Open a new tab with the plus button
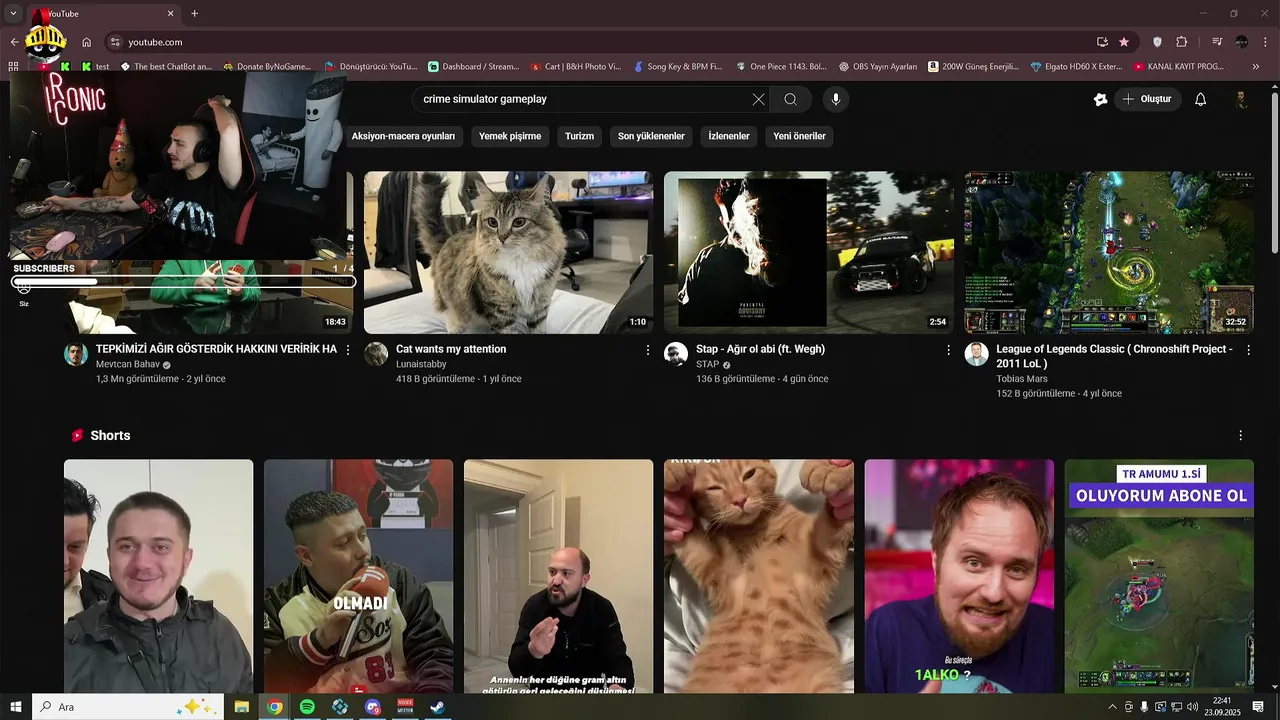This screenshot has width=1280, height=720. pyautogui.click(x=194, y=14)
